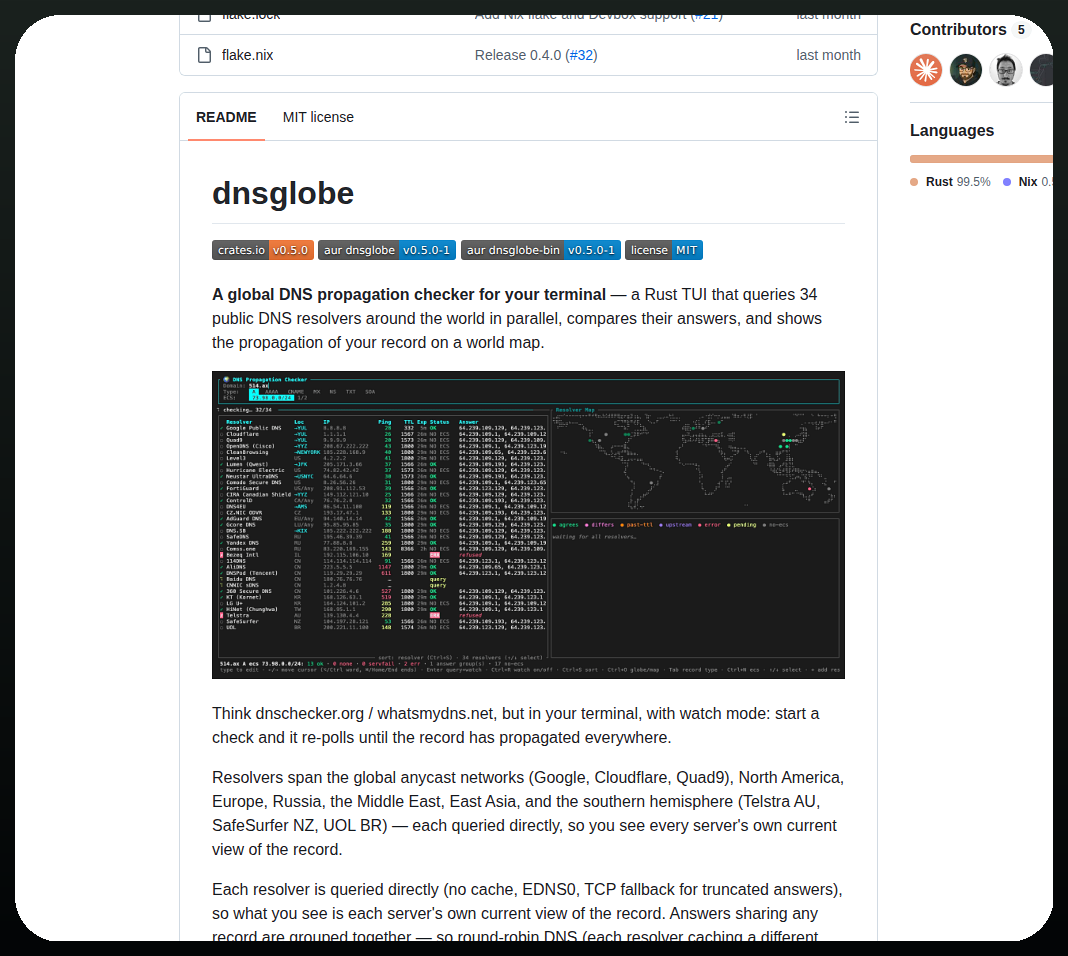Screen dimensions: 1068x956
Task: Switch to the README tab
Action: pos(226,117)
